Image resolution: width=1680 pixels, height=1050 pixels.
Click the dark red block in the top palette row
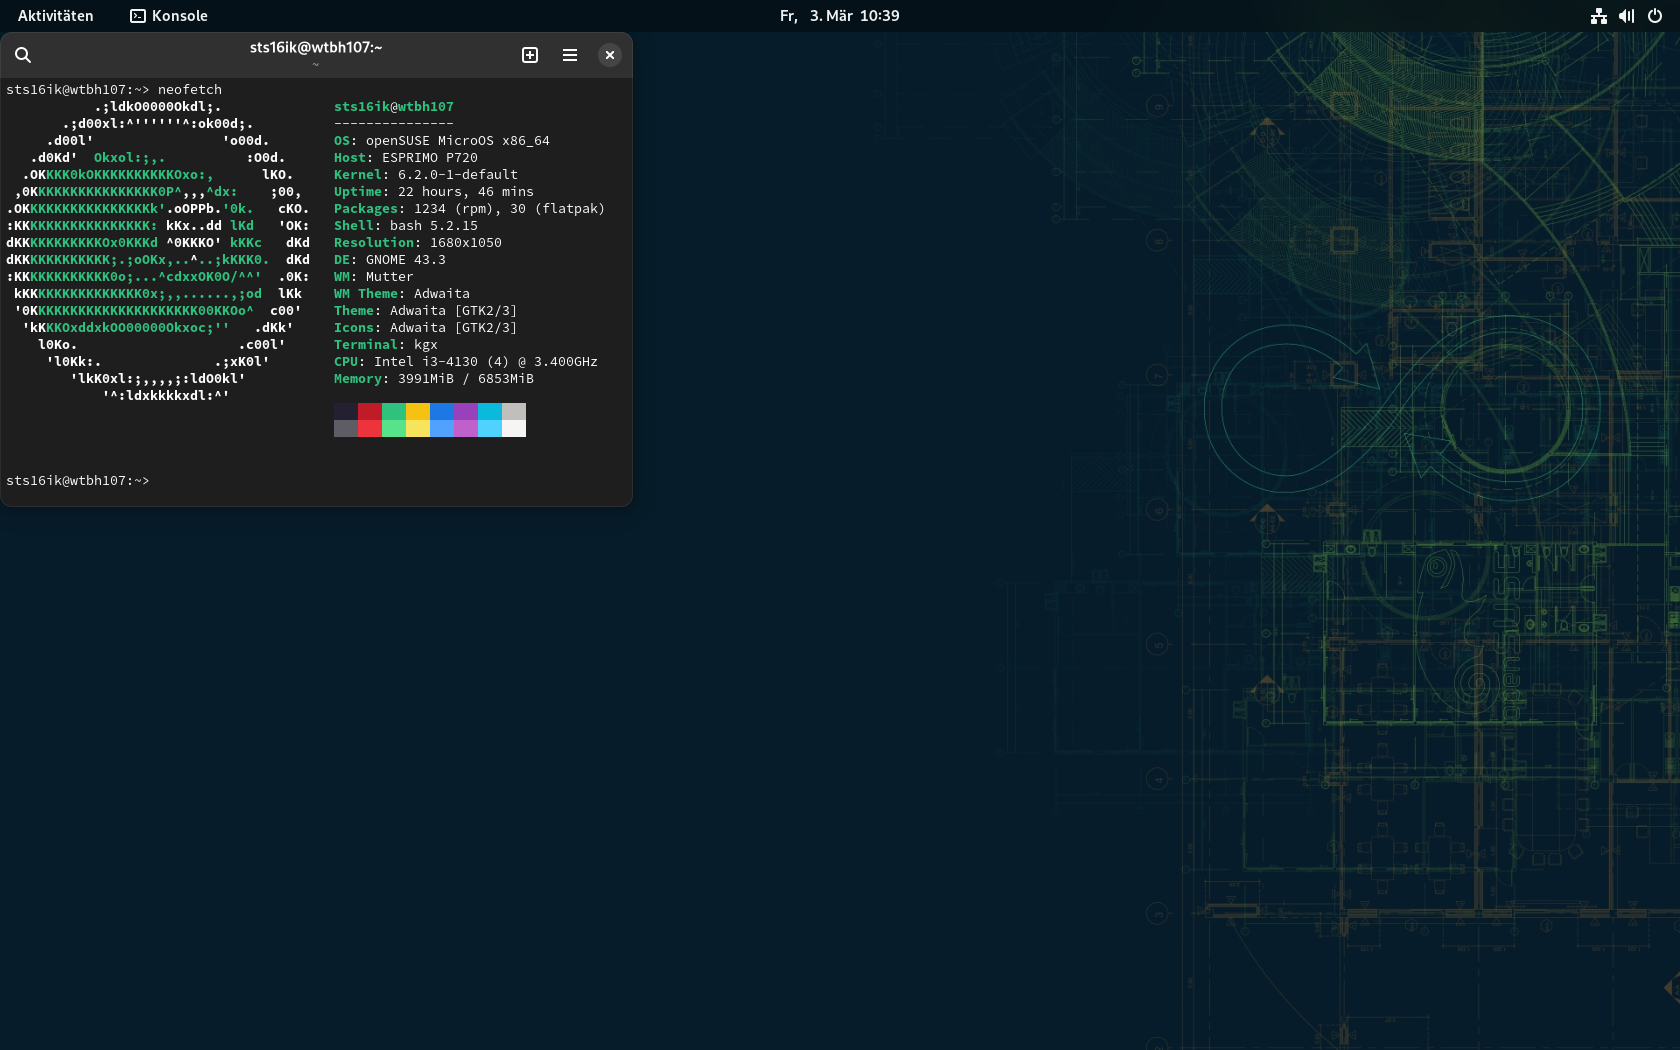[370, 412]
